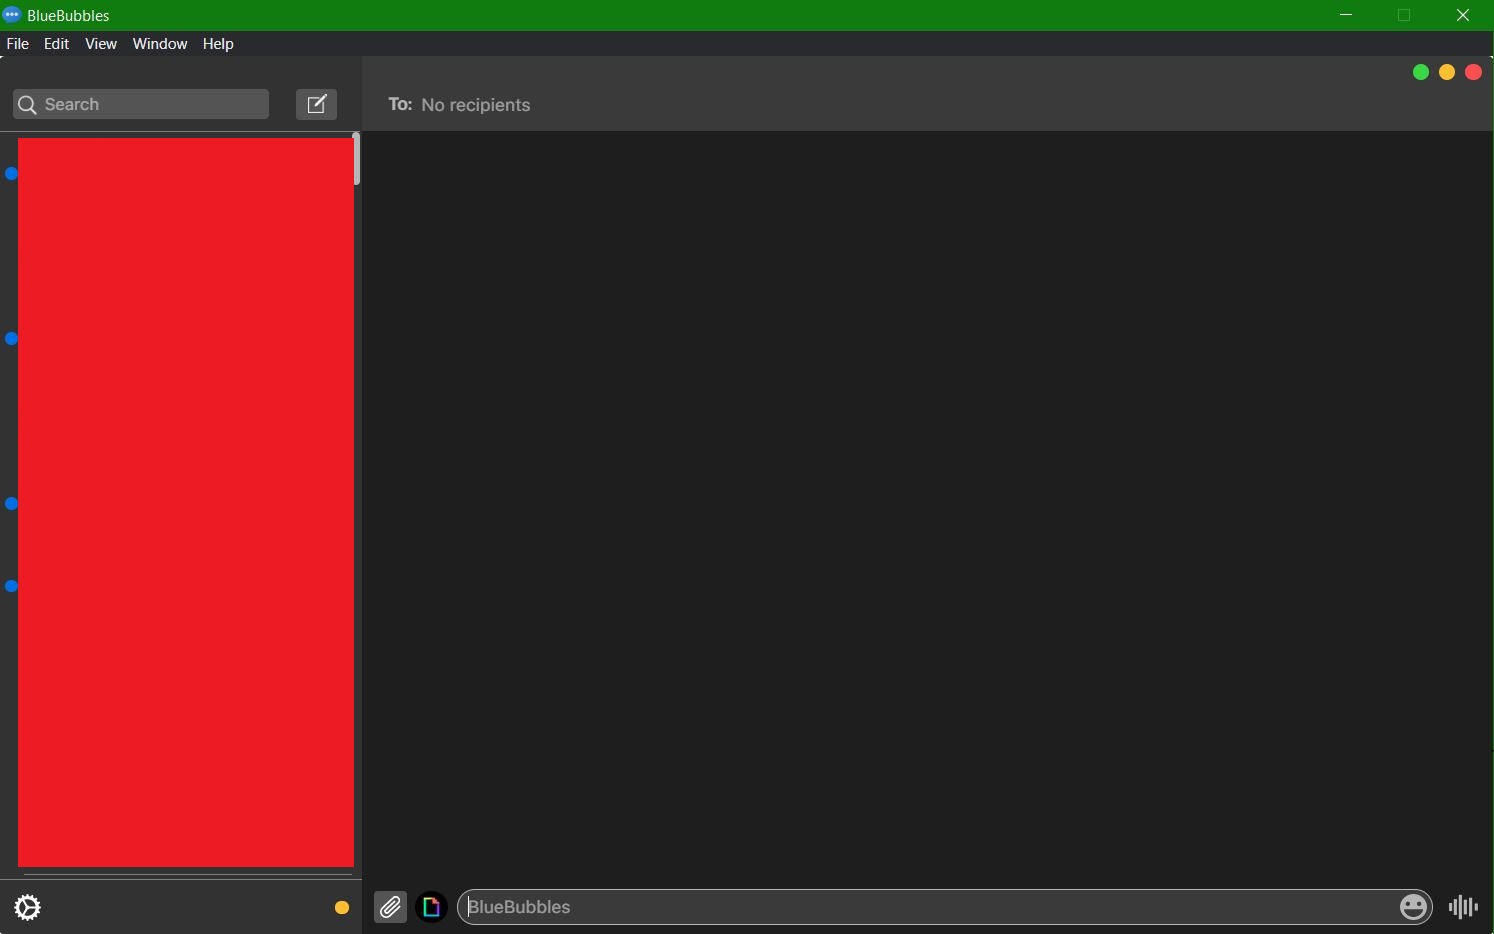This screenshot has height=934, width=1494.
Task: Attach a file using the paperclip icon
Action: [x=390, y=907]
